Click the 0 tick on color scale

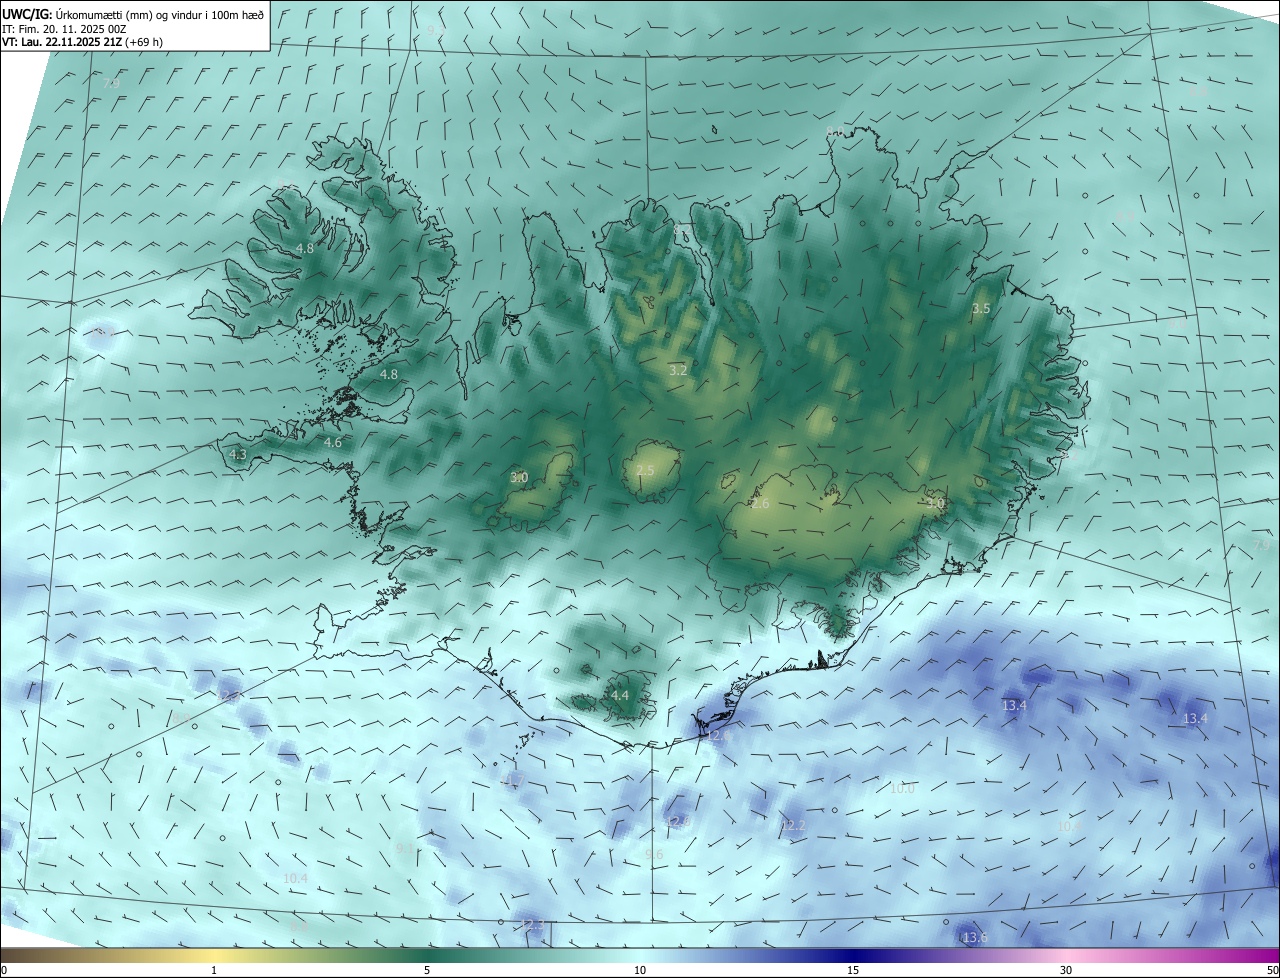coord(4,970)
